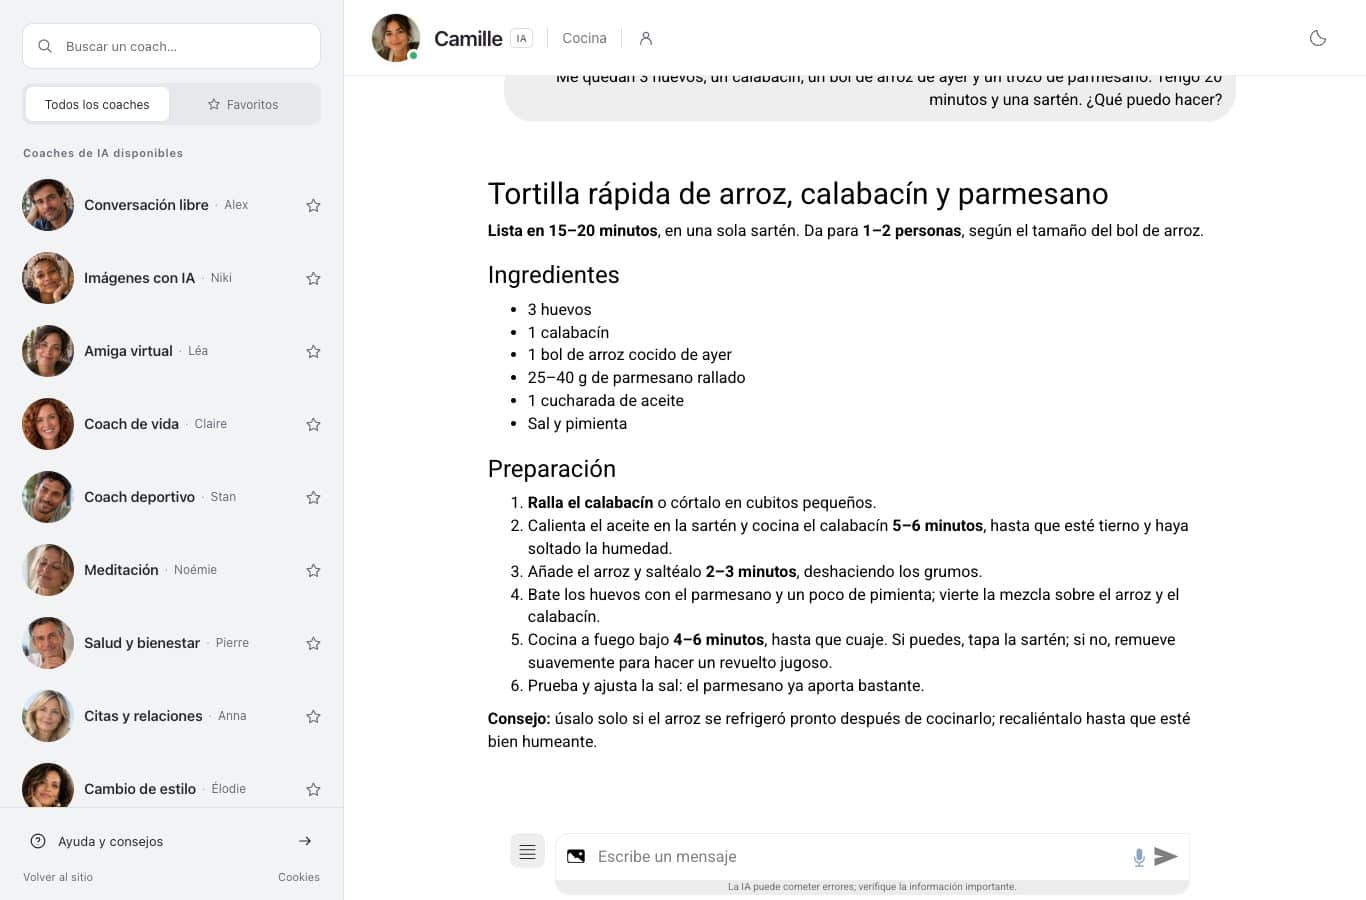
Task: Click the Volver al sitio link
Action: coord(58,877)
